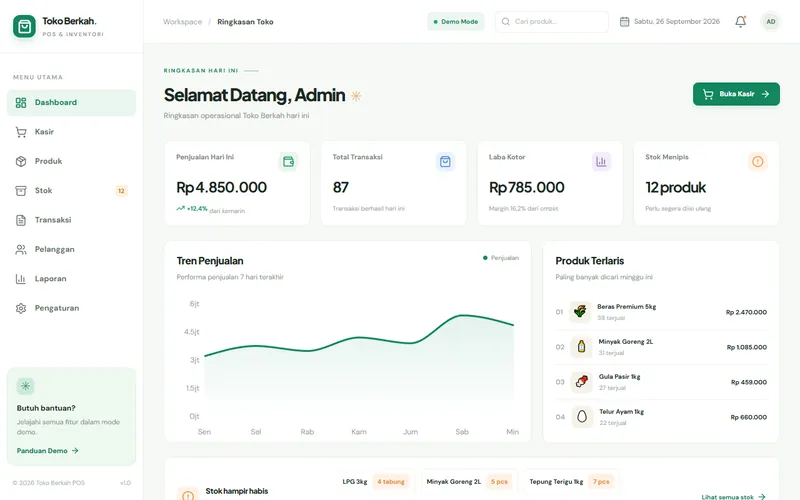Click the Penjualan chart legend dot
This screenshot has width=800, height=500.
click(485, 258)
